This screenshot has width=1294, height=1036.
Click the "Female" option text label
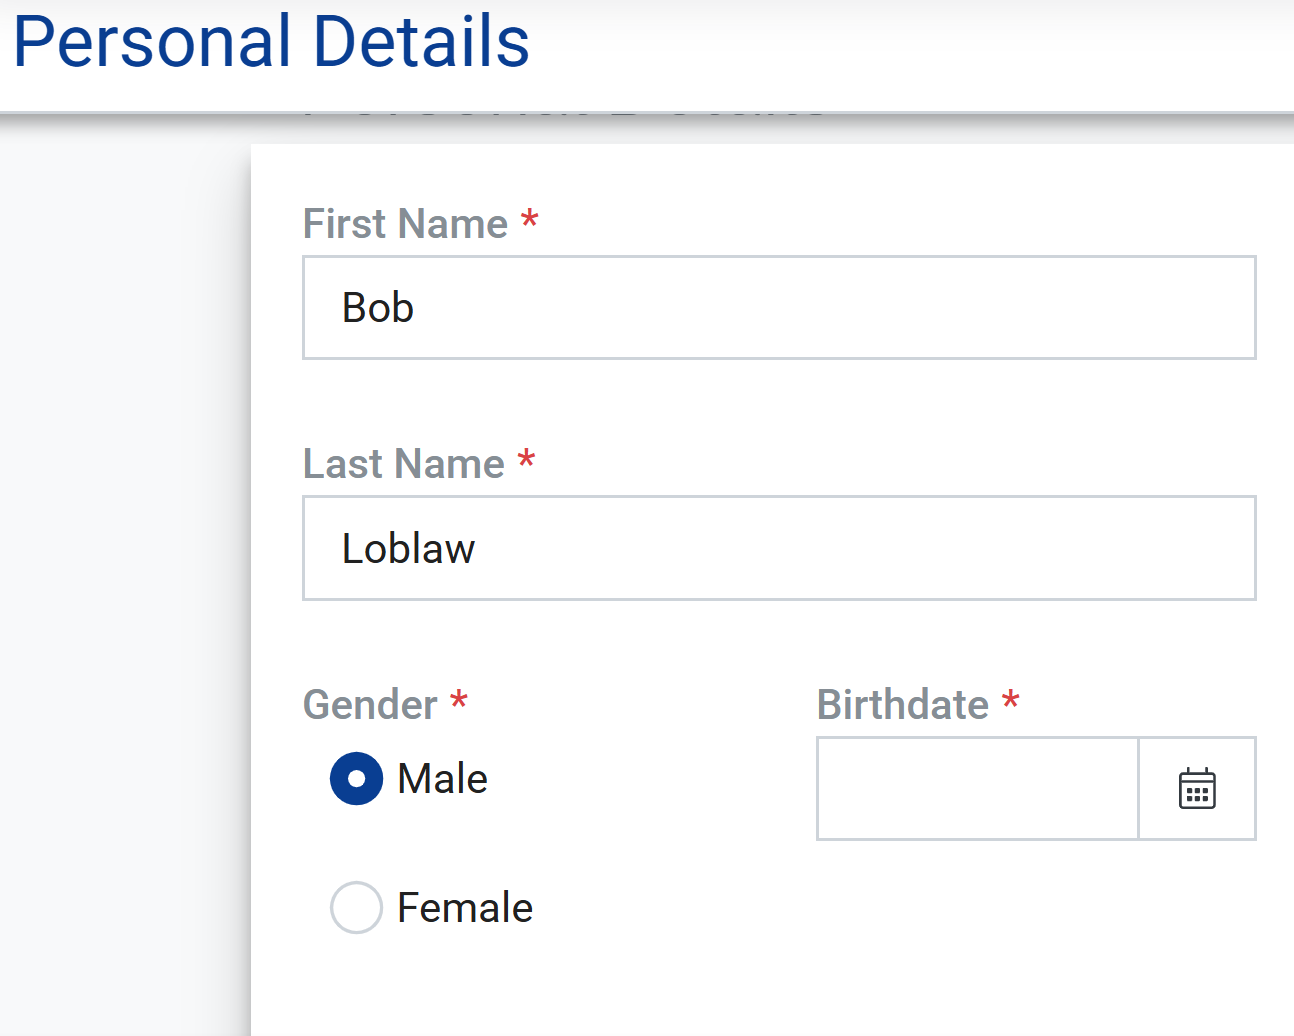point(465,908)
